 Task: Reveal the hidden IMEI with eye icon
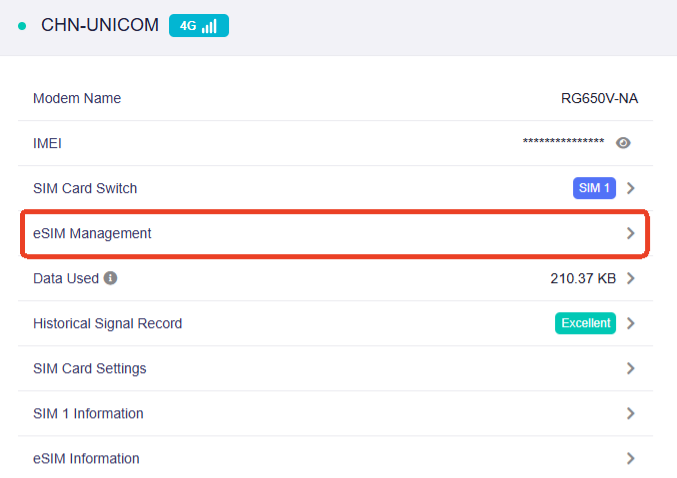[623, 143]
